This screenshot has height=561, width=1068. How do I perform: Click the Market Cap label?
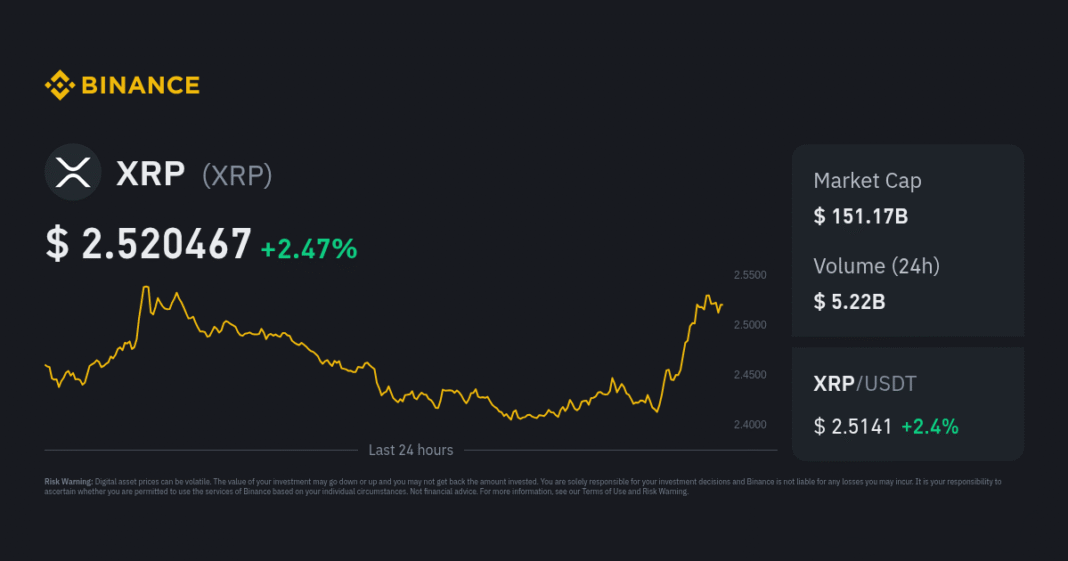coord(867,180)
